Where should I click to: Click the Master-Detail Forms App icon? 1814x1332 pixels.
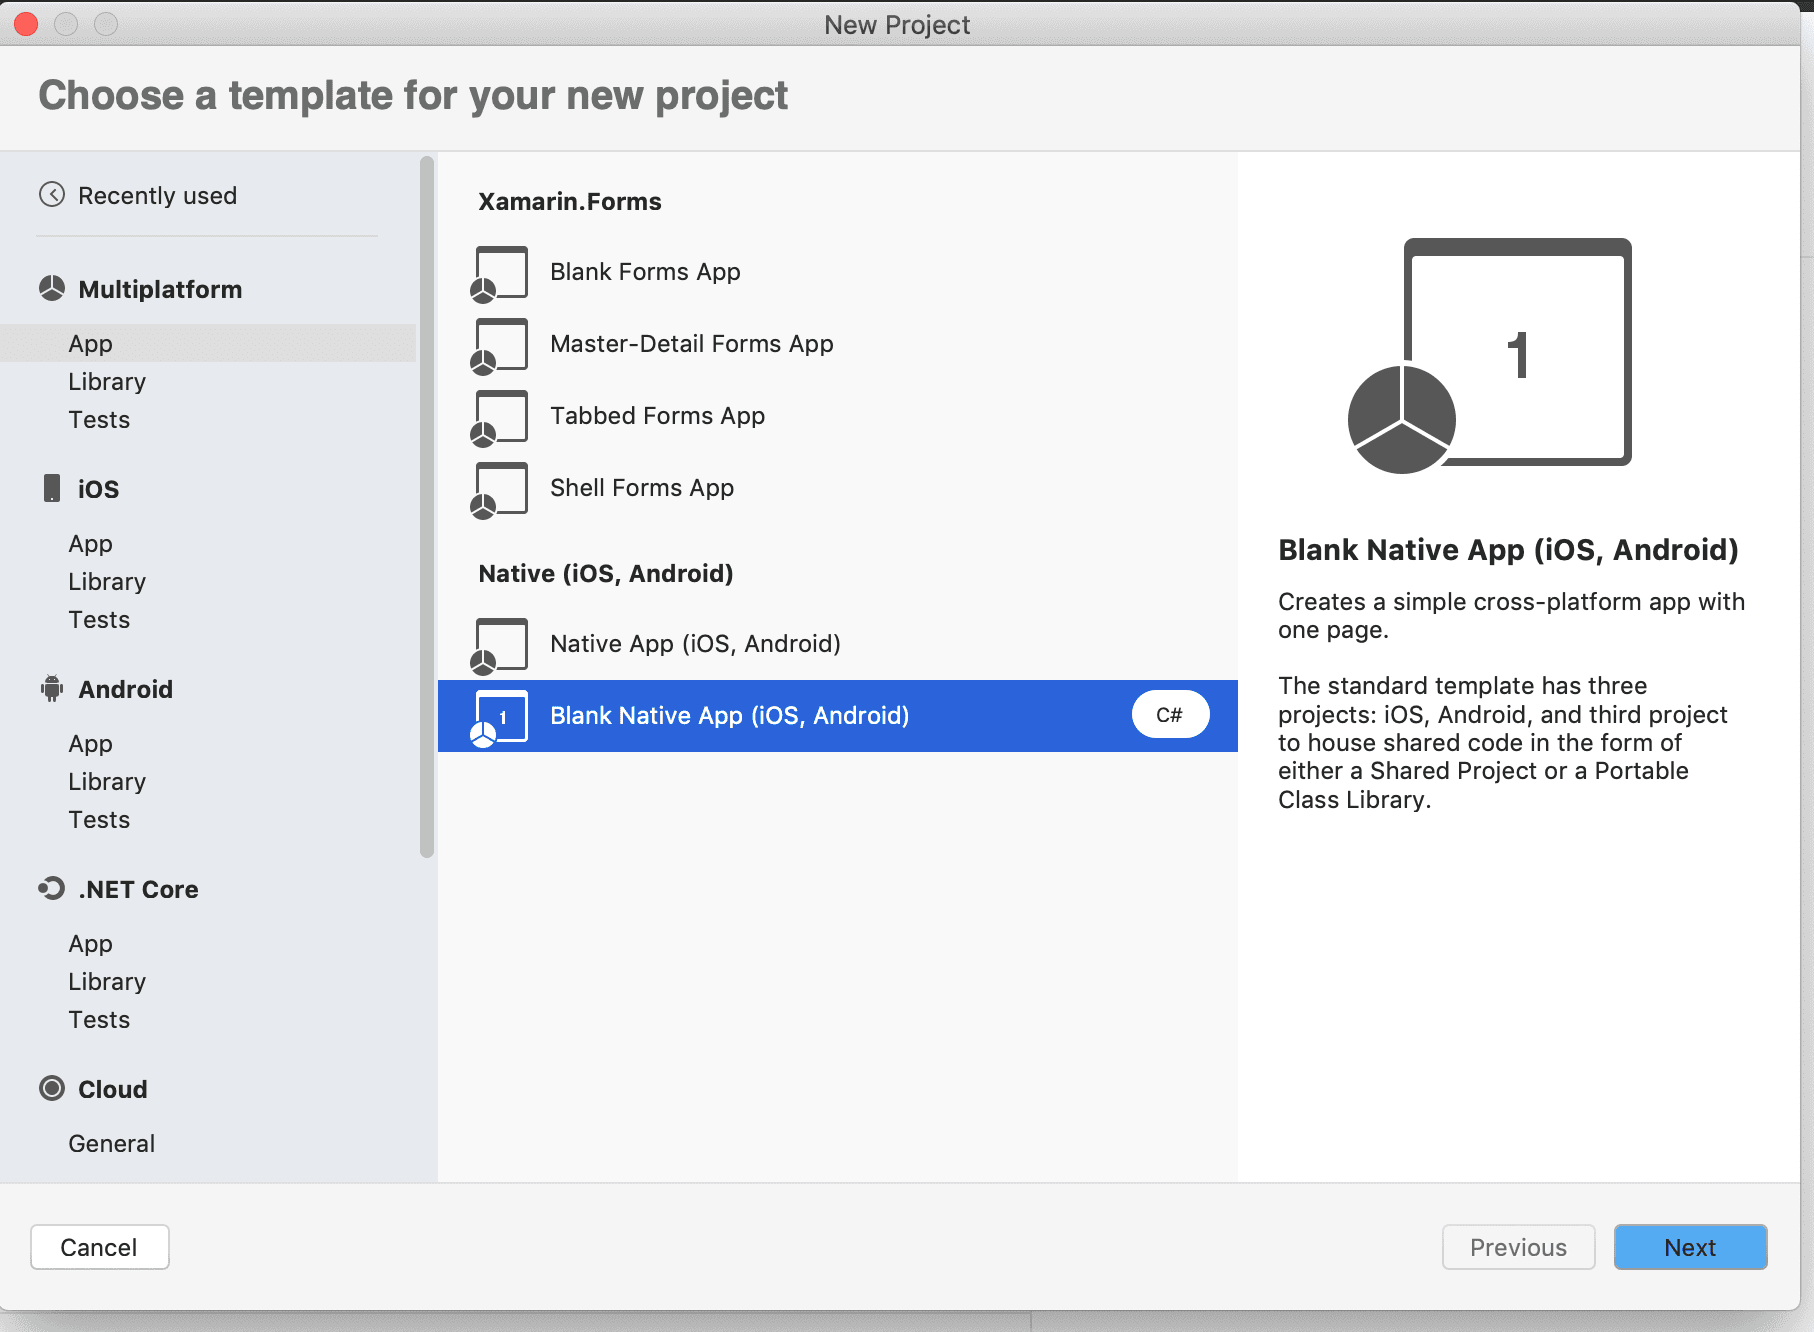500,345
